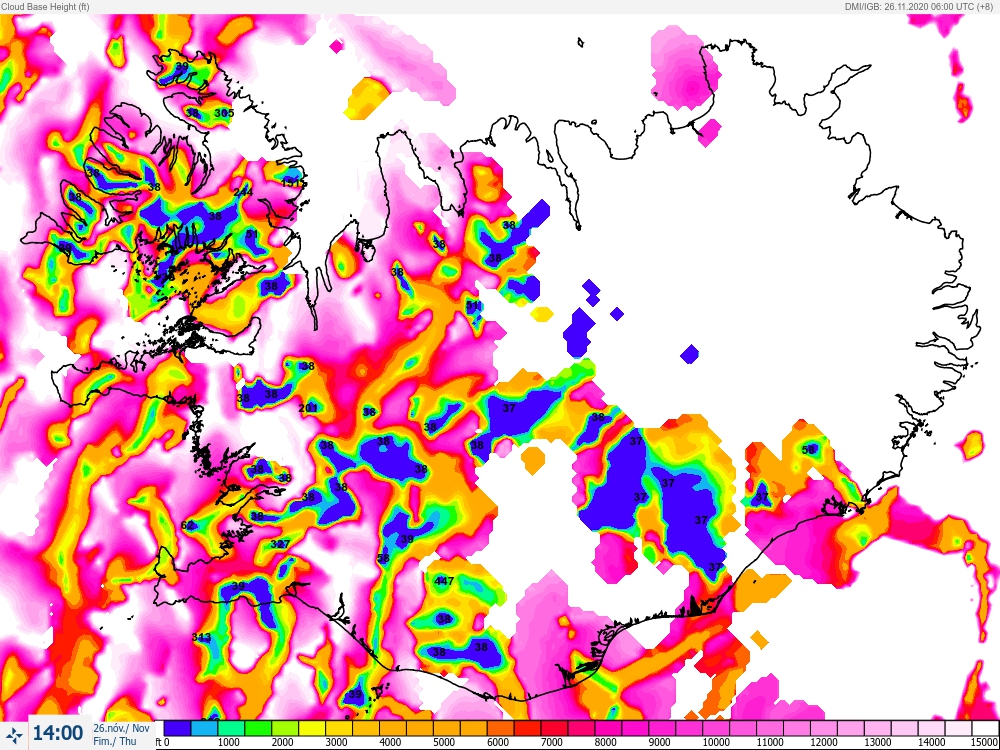Screen dimensions: 1000x750
Task: Click the 447 cloud base value on the map
Action: [x=444, y=581]
